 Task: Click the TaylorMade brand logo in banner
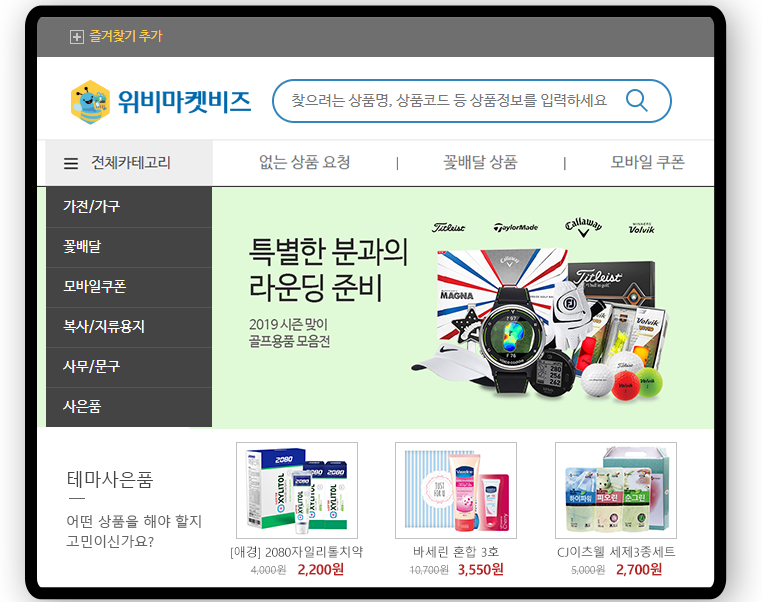click(516, 227)
